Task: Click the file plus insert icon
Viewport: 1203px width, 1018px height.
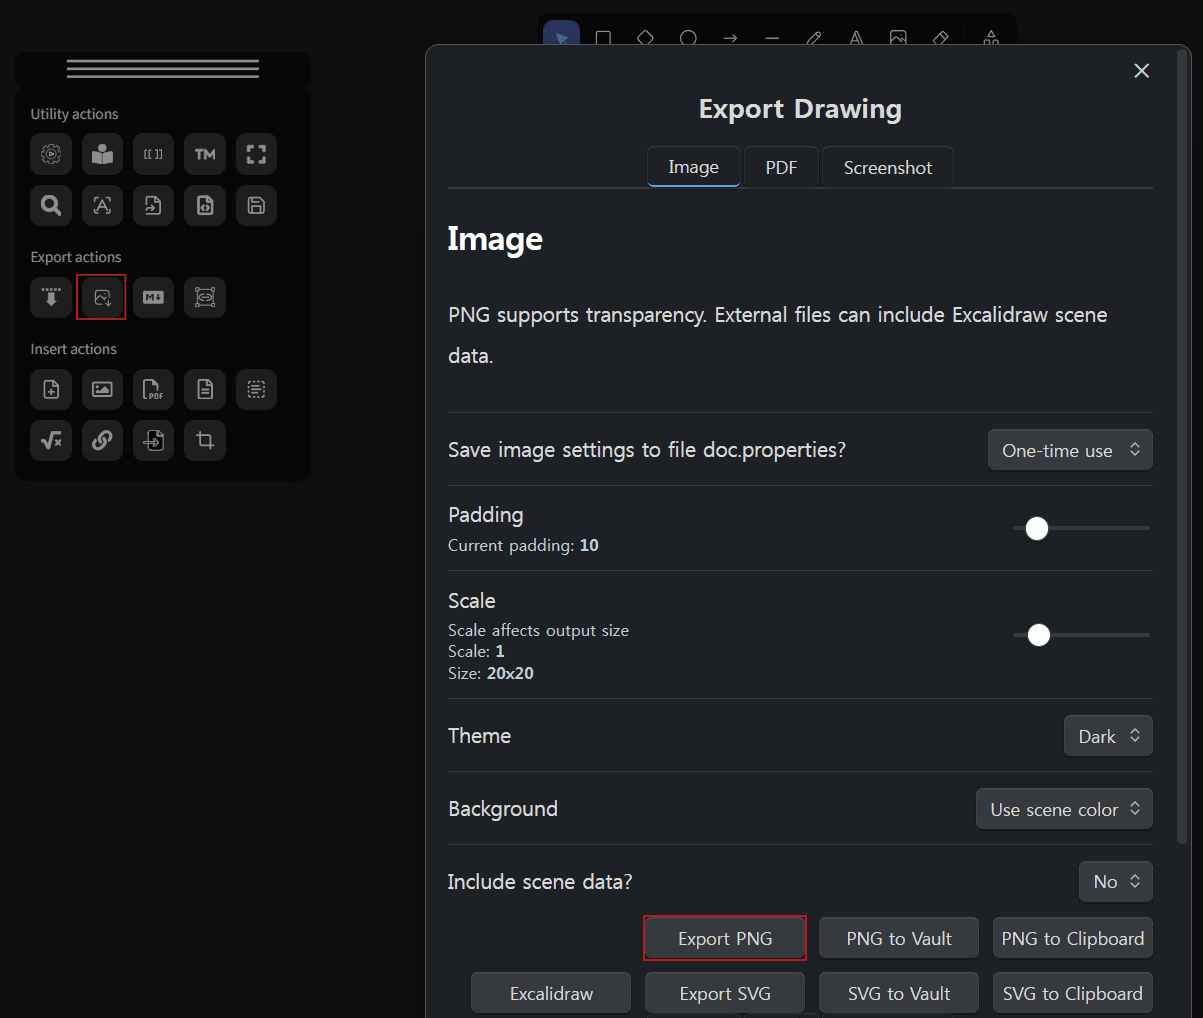Action: click(51, 389)
